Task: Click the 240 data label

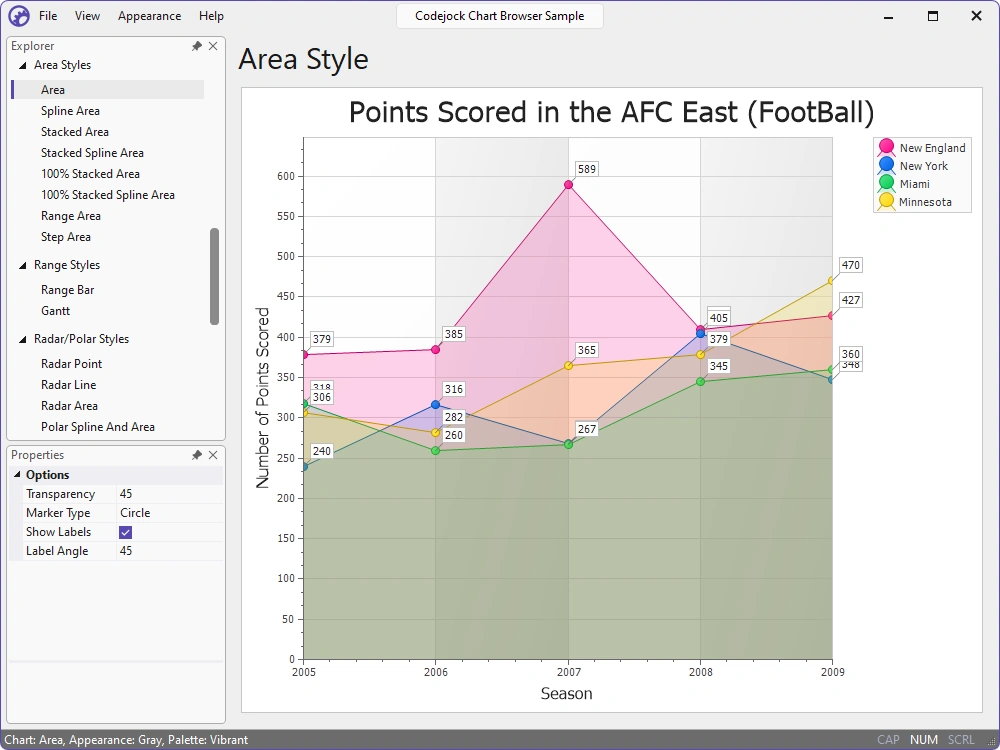Action: pos(321,452)
